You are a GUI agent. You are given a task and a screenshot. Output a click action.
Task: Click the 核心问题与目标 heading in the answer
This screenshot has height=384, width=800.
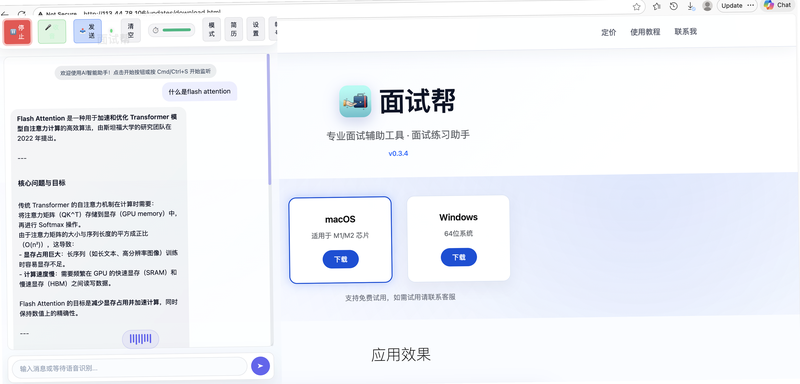pos(41,183)
